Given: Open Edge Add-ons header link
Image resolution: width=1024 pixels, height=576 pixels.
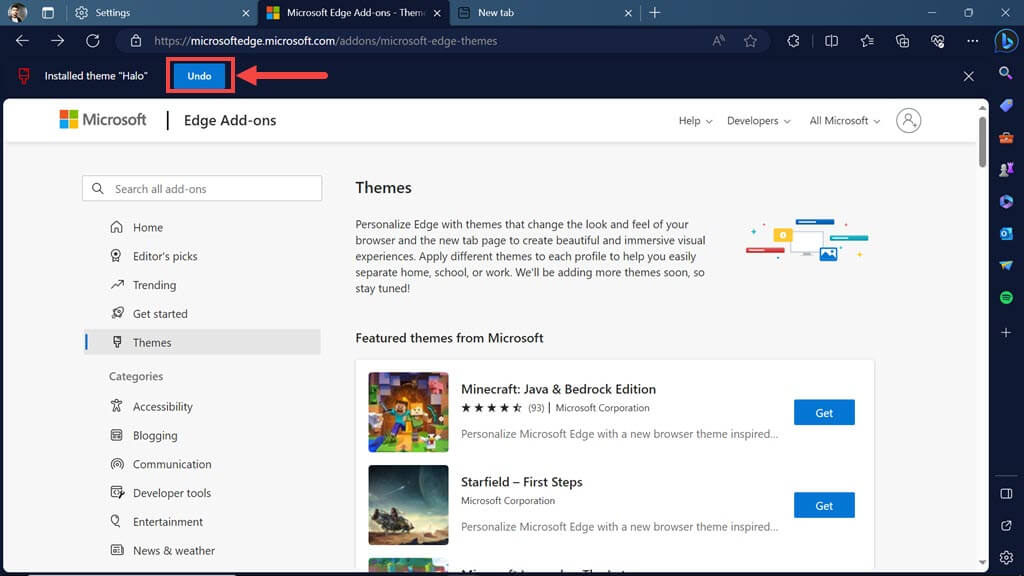Looking at the screenshot, I should 230,120.
